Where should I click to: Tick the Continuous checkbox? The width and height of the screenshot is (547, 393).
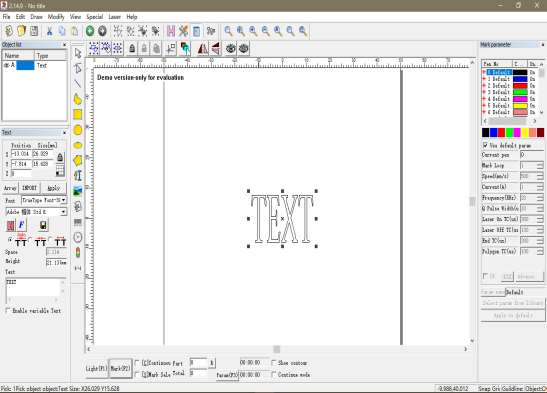pyautogui.click(x=137, y=363)
